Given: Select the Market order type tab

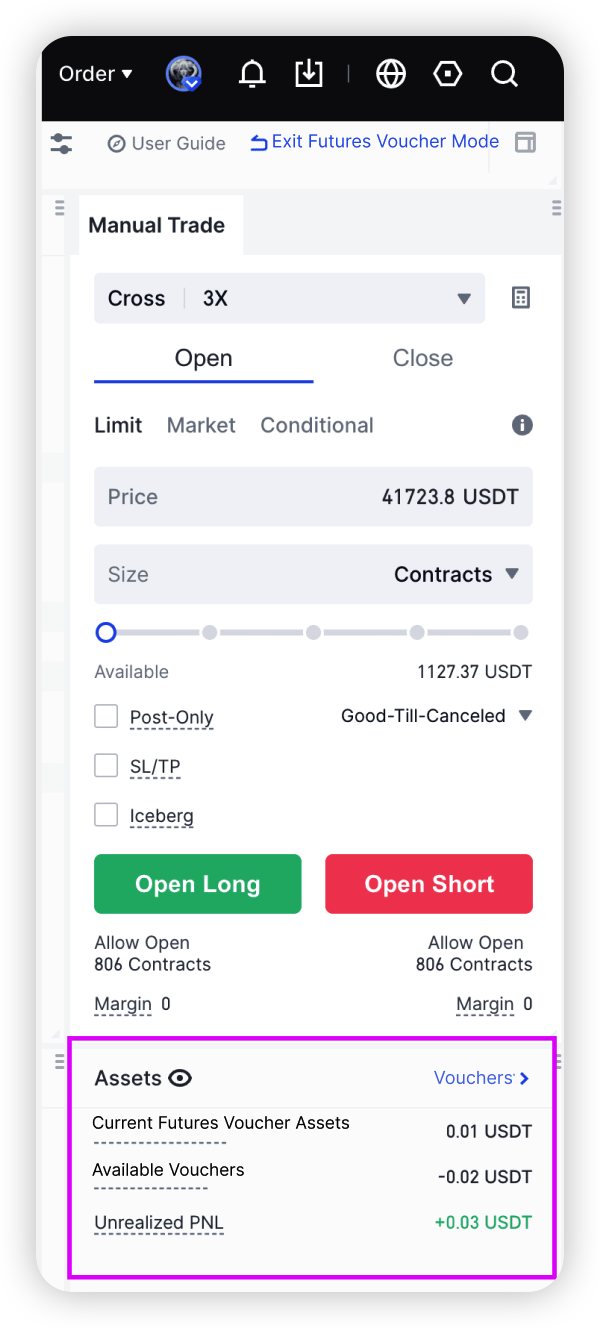Looking at the screenshot, I should 201,425.
